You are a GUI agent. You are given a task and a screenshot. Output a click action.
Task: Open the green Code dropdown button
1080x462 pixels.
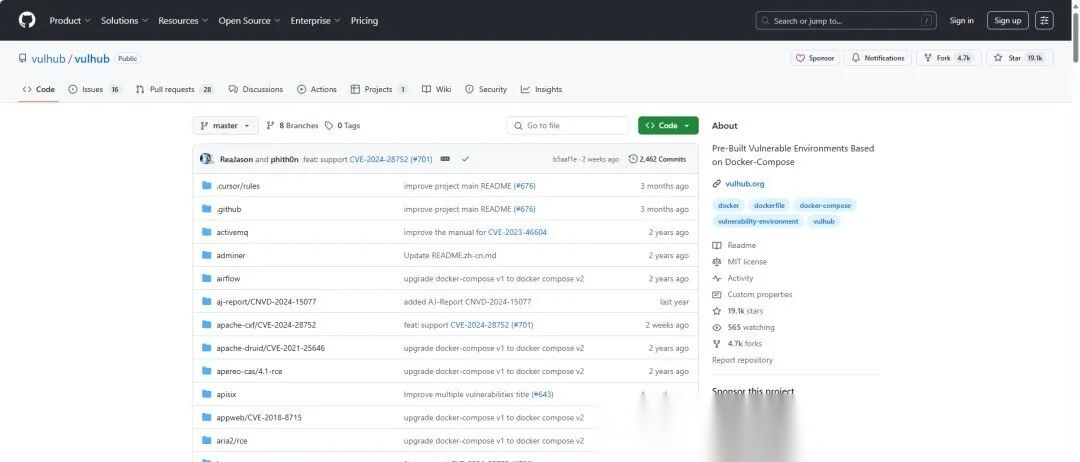point(668,125)
